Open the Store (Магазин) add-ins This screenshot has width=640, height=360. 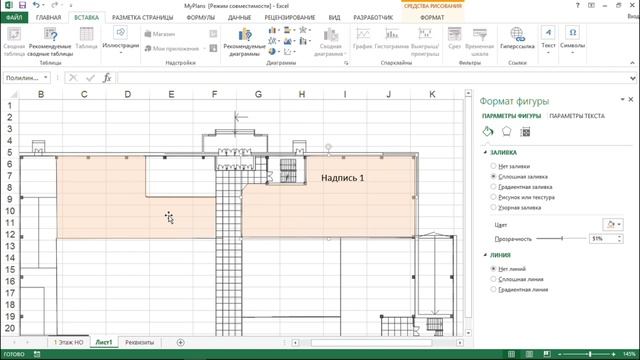pos(160,34)
